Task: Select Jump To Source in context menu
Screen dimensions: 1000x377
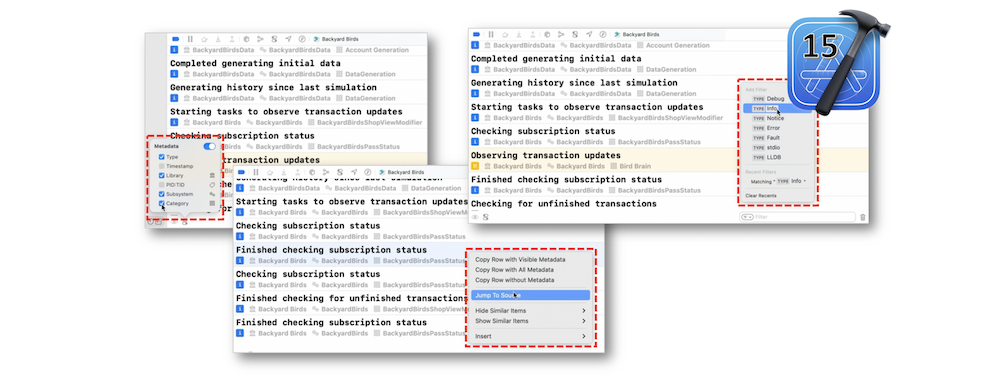Action: tap(530, 295)
